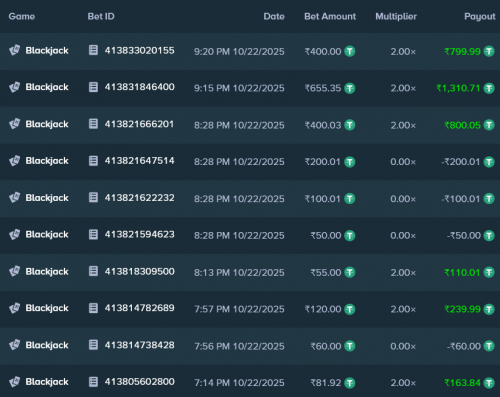Click the ₹60.00 bet amount value
This screenshot has width=500, height=397.
click(326, 346)
